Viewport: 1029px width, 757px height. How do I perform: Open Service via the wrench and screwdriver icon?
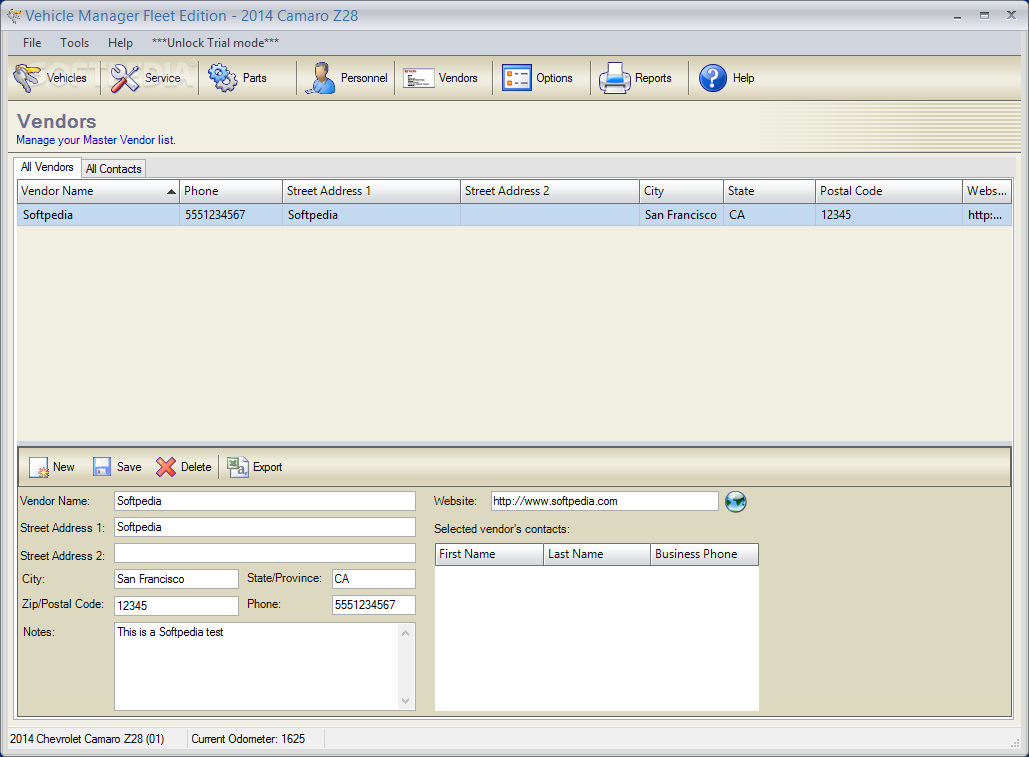[x=125, y=78]
